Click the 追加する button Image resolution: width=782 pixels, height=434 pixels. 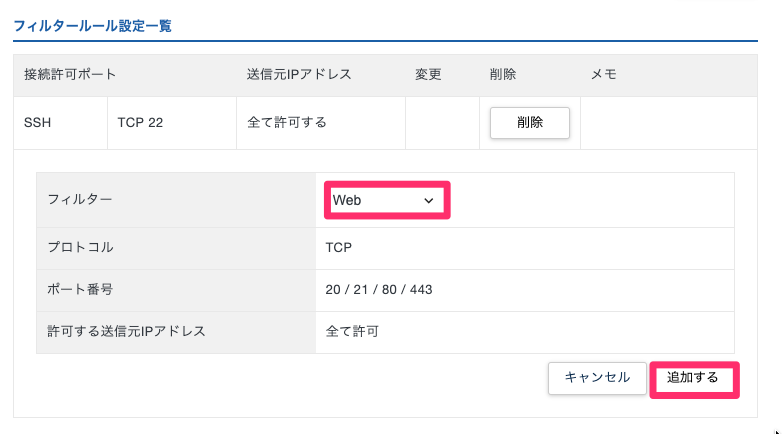[693, 378]
